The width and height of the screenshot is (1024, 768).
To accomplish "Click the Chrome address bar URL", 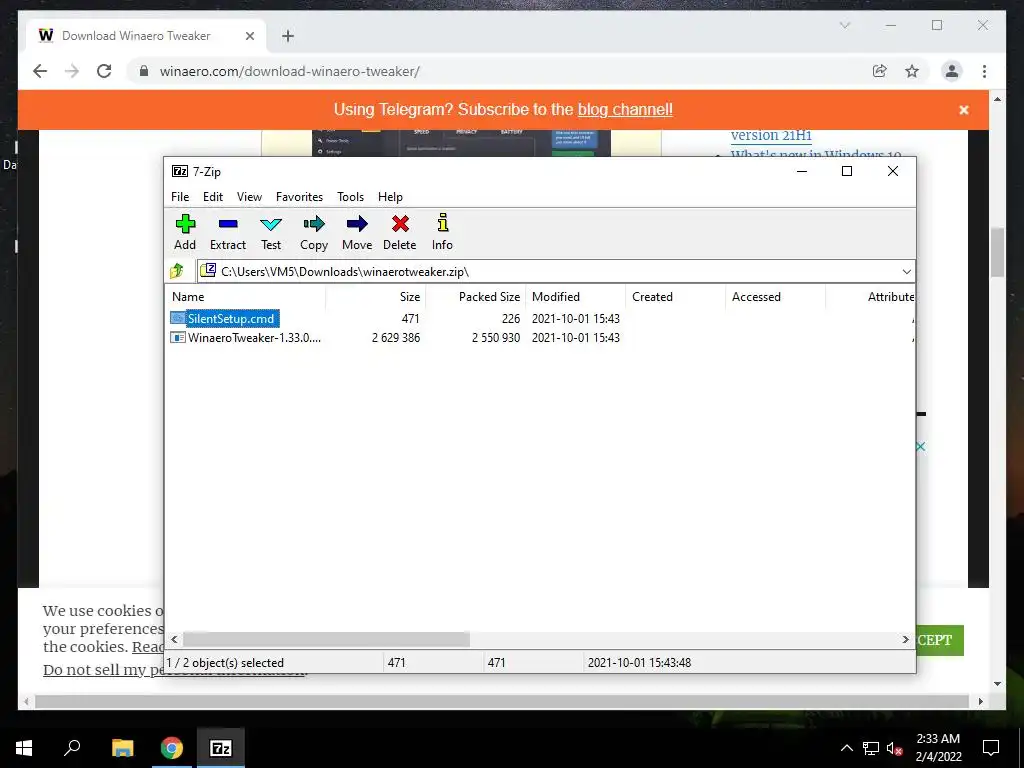I will pos(289,71).
